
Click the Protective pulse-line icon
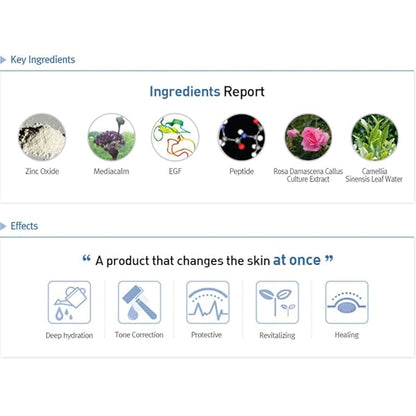click(x=208, y=302)
